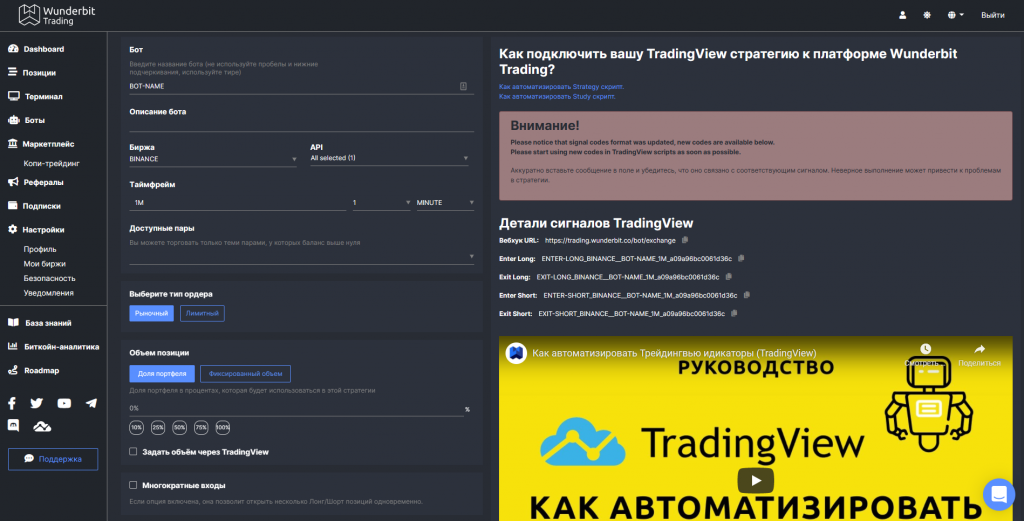Select Профиль under settings
Image resolution: width=1024 pixels, height=521 pixels.
click(40, 249)
